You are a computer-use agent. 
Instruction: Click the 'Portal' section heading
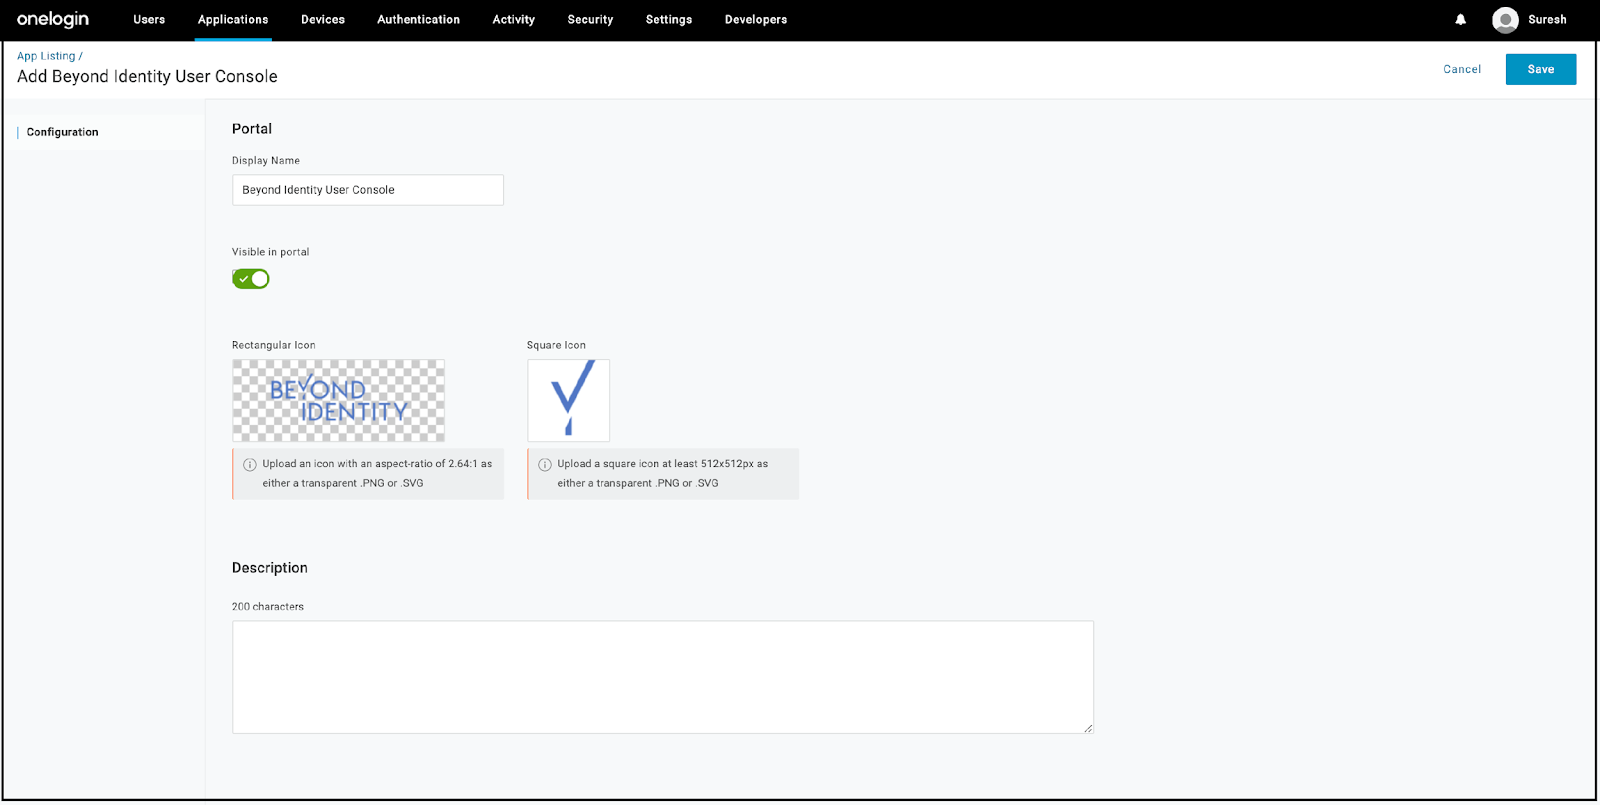point(252,129)
